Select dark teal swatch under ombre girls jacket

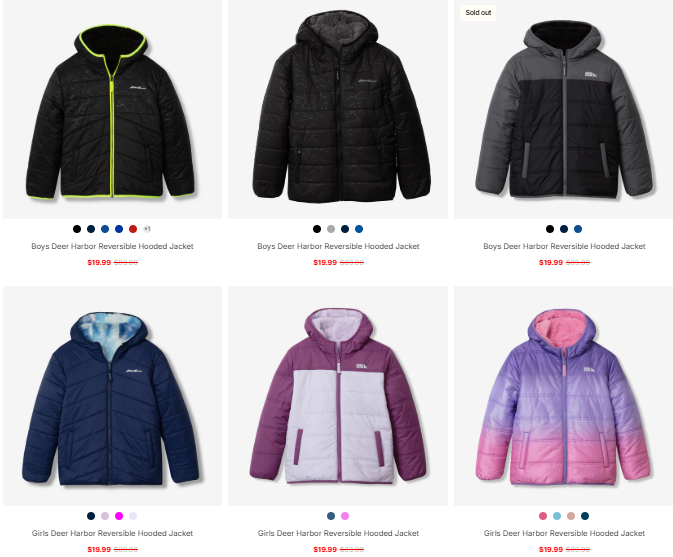[585, 516]
